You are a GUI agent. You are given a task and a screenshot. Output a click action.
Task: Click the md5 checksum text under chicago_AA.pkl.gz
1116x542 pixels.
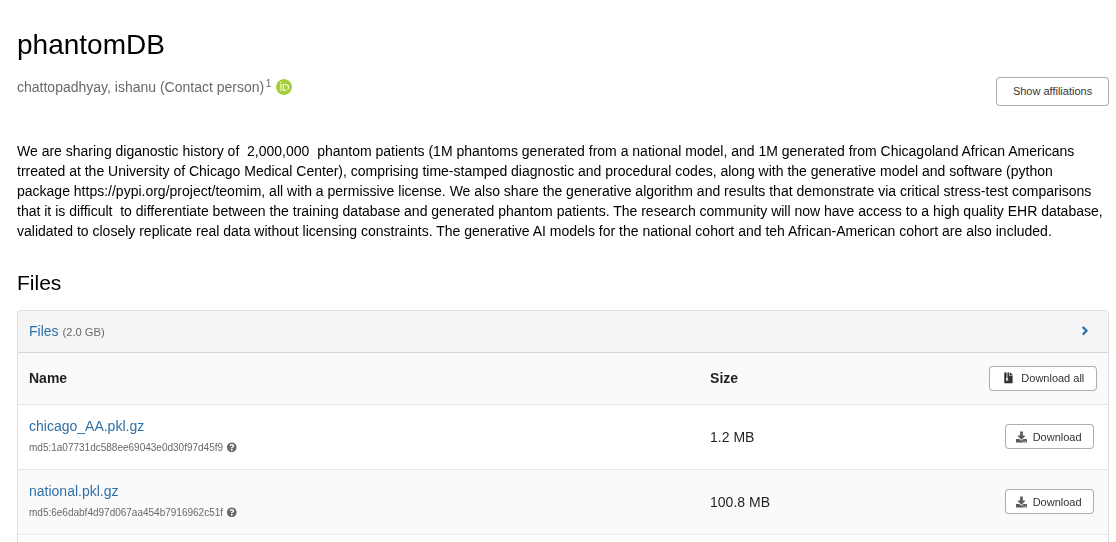126,448
